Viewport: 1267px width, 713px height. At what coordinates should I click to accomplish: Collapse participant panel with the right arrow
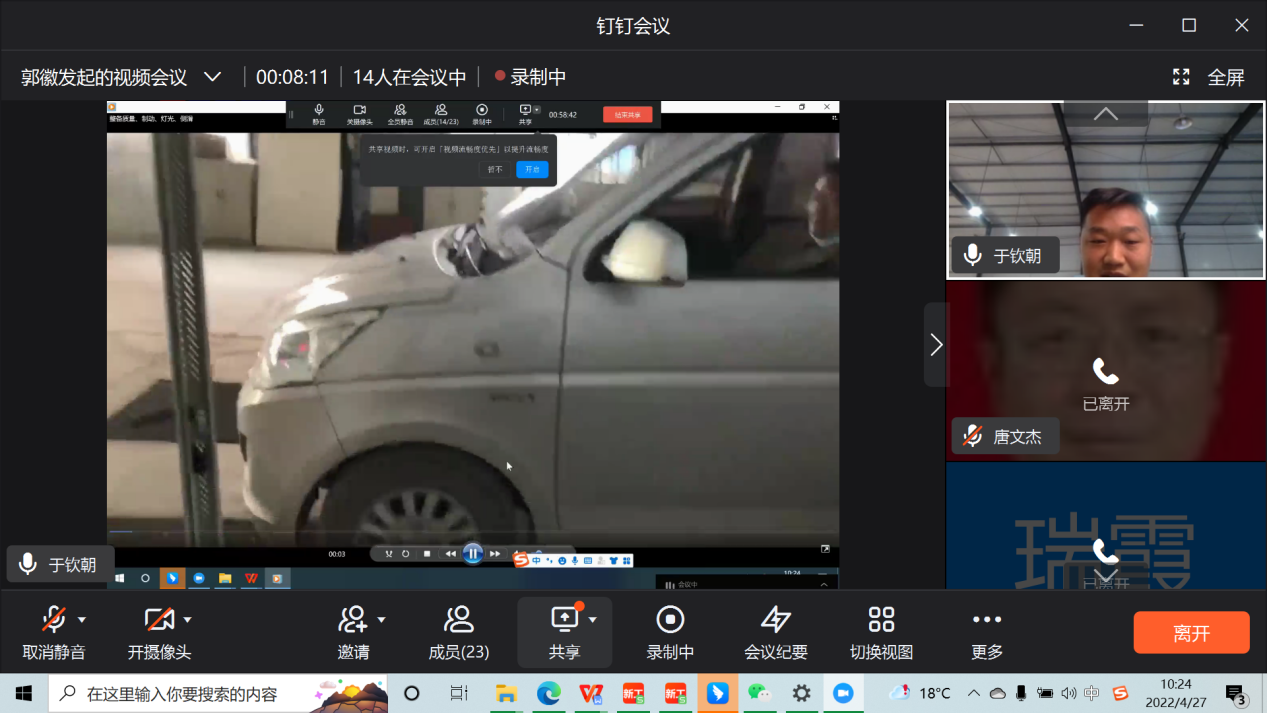(x=936, y=345)
